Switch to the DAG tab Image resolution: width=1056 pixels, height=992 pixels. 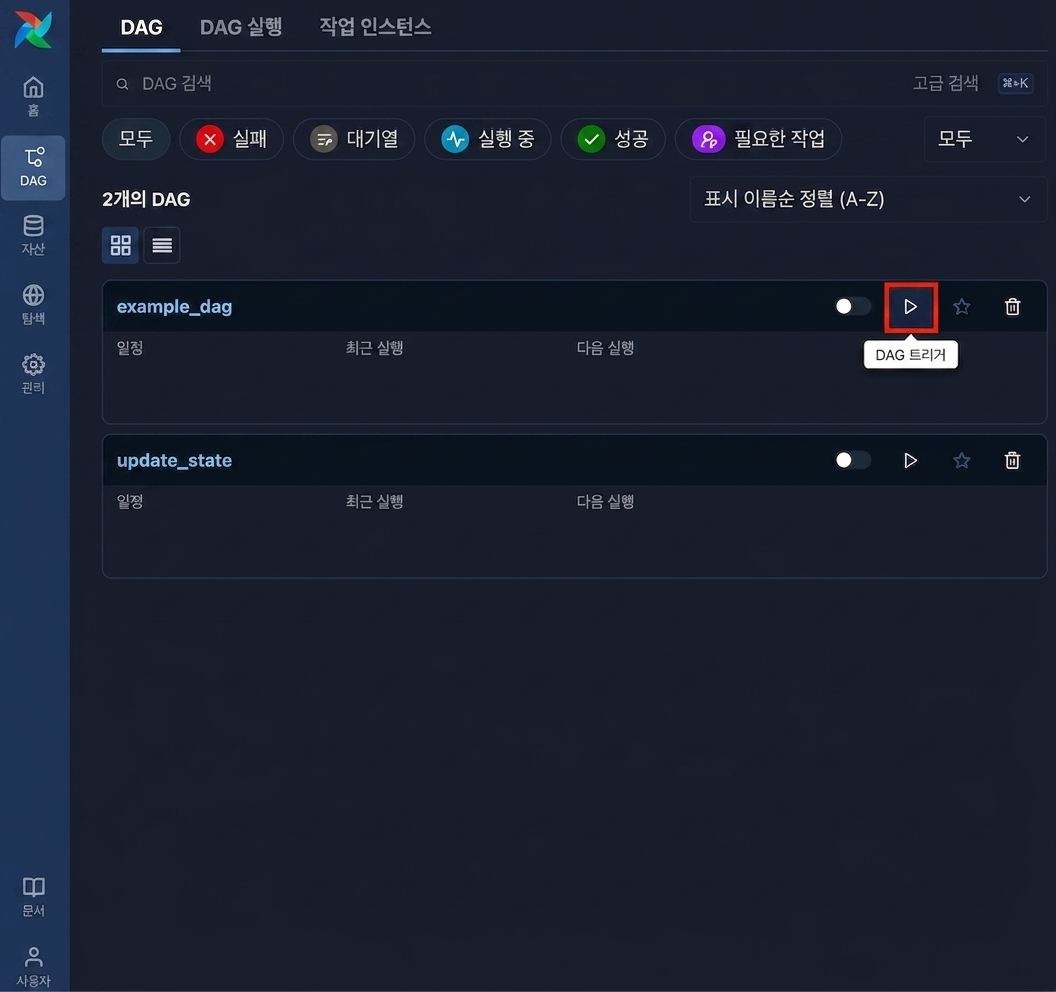[141, 28]
